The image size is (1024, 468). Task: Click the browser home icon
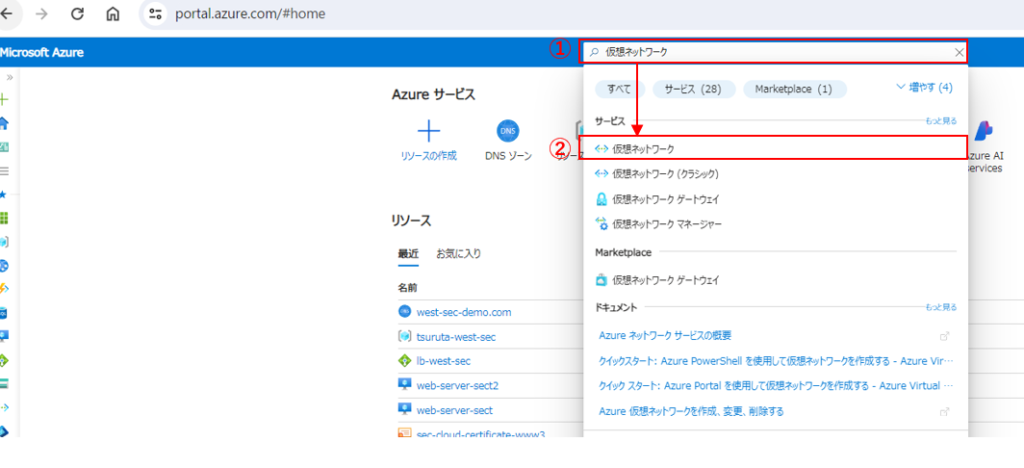113,14
